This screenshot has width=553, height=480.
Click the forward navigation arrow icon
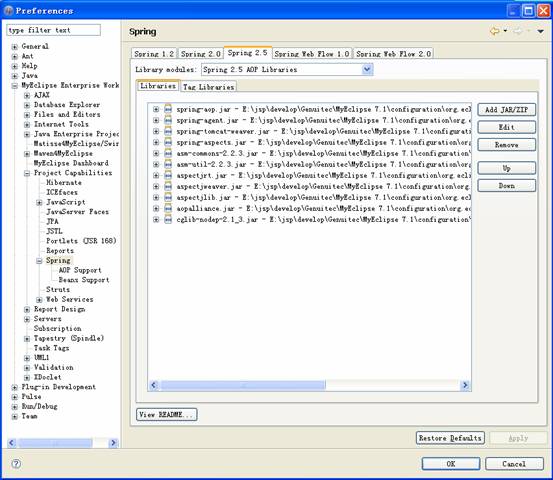point(518,31)
